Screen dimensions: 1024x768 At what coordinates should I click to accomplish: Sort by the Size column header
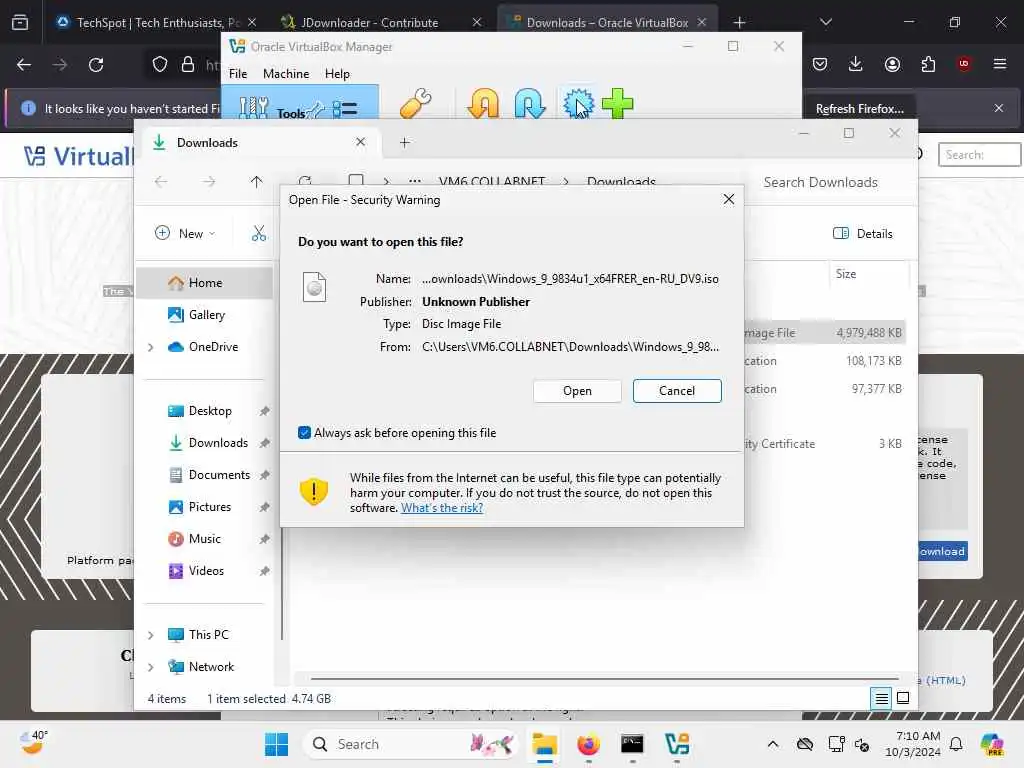[x=846, y=274]
